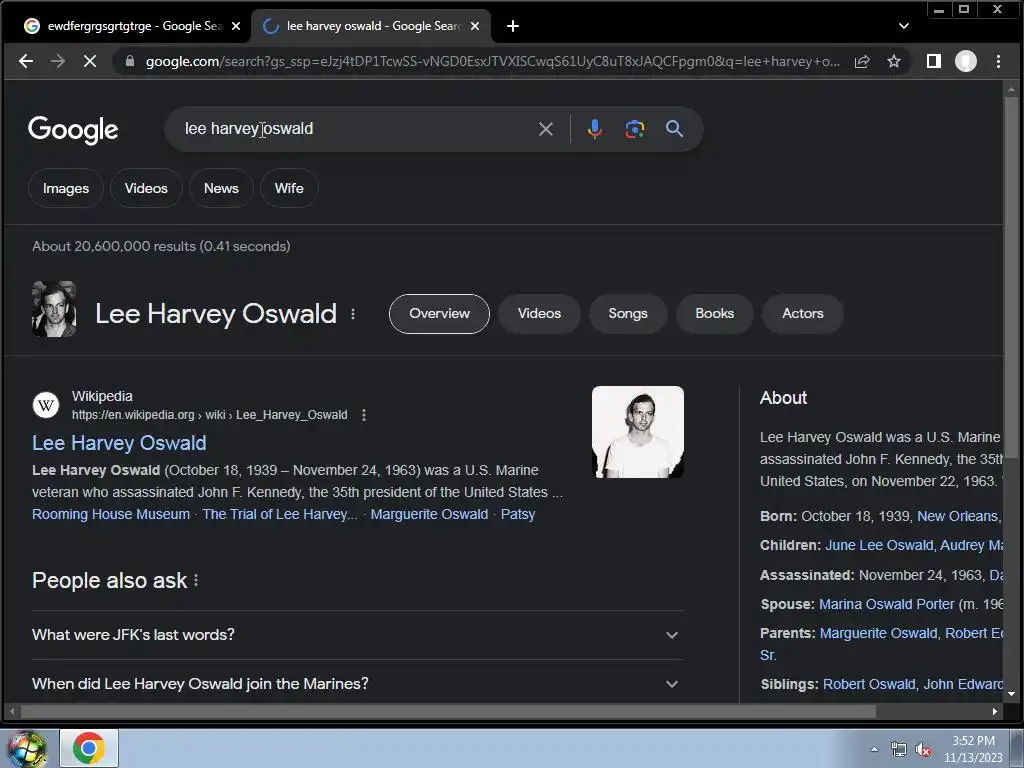Open the Chrome side panel

934,61
